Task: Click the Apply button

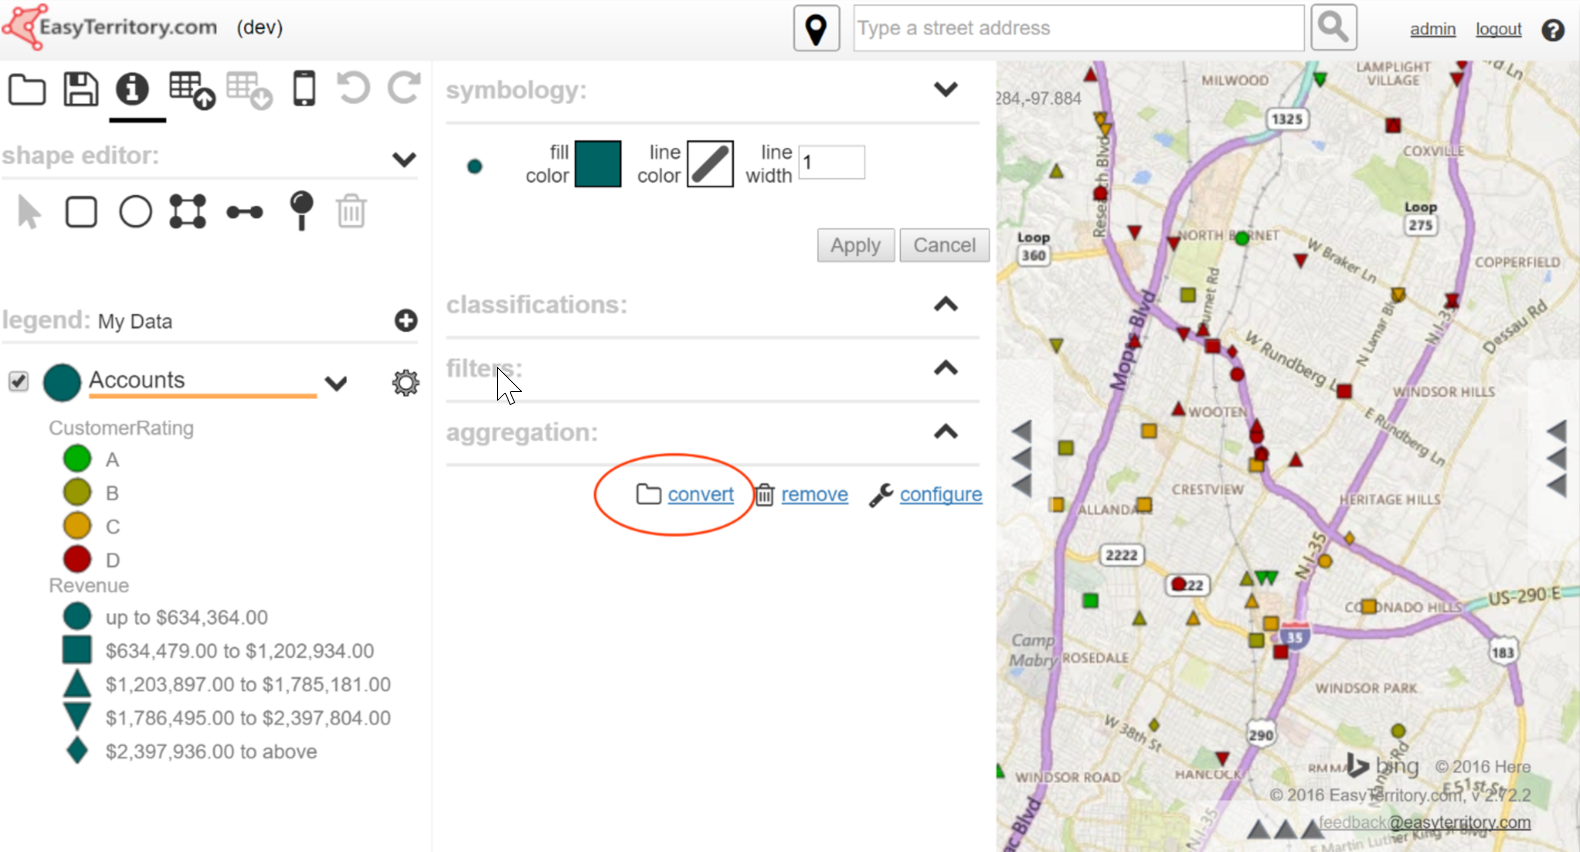Action: pos(855,245)
